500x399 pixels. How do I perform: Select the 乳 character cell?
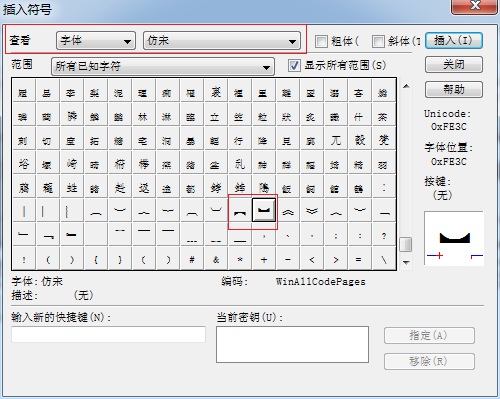coord(240,163)
